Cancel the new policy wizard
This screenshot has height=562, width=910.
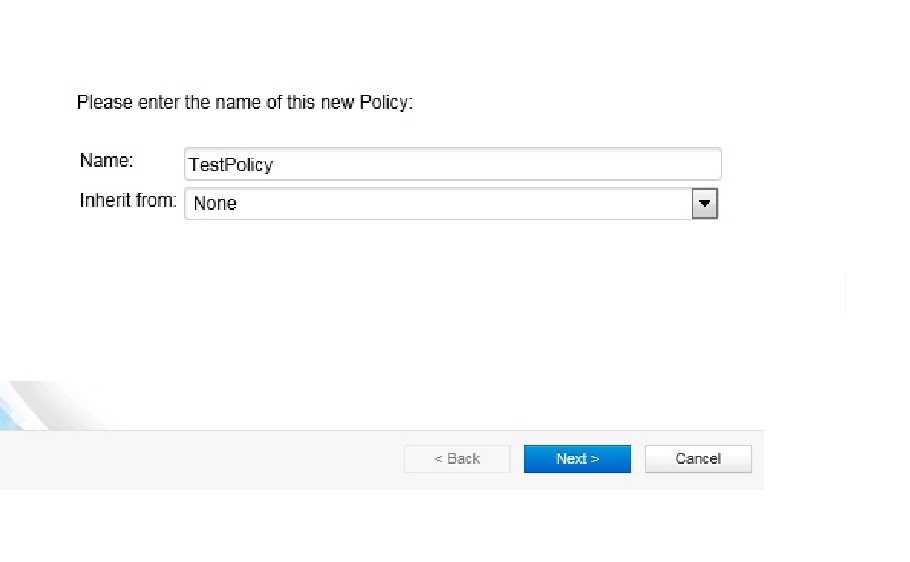(697, 459)
